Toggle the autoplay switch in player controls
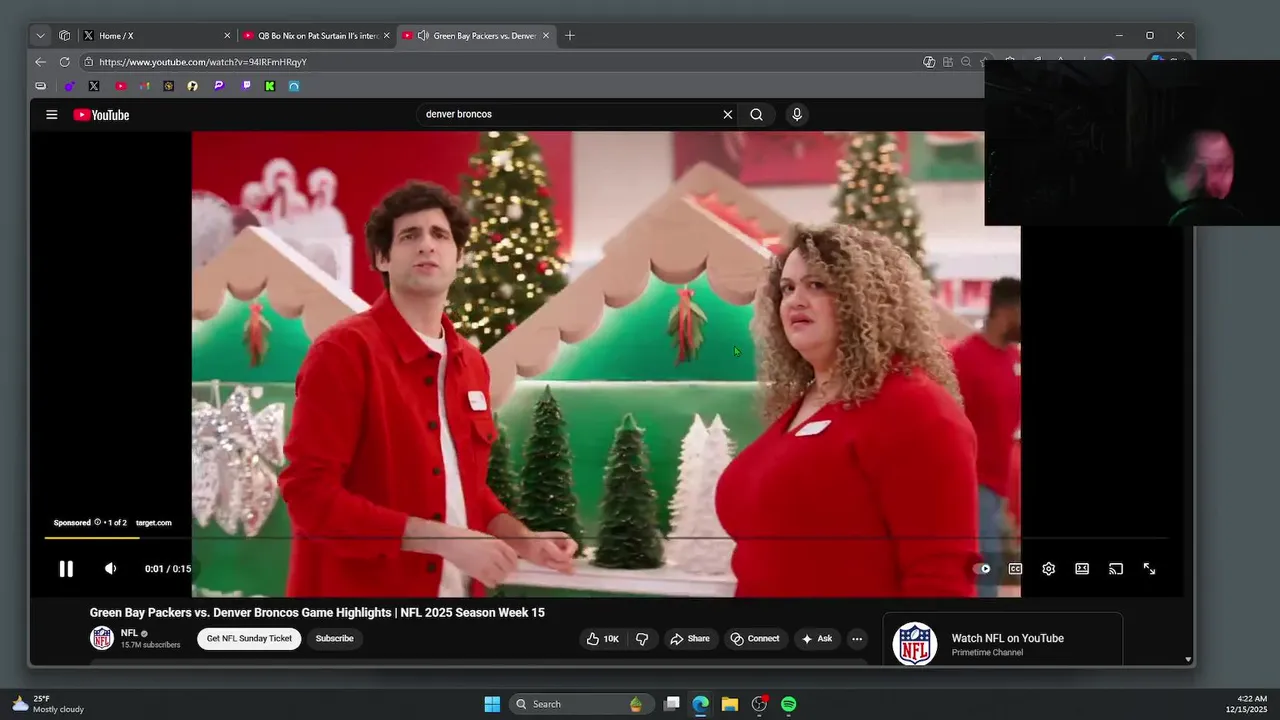Screen dimensions: 1280x720 point(982,569)
